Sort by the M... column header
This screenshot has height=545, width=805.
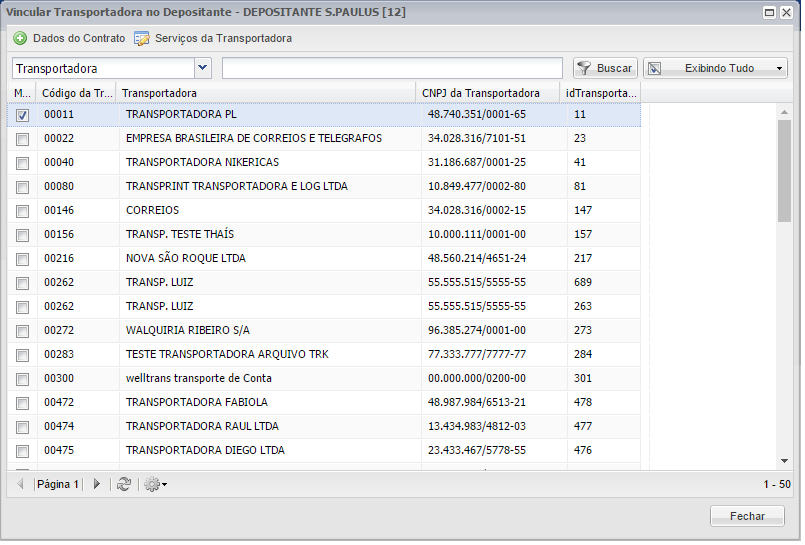click(22, 93)
